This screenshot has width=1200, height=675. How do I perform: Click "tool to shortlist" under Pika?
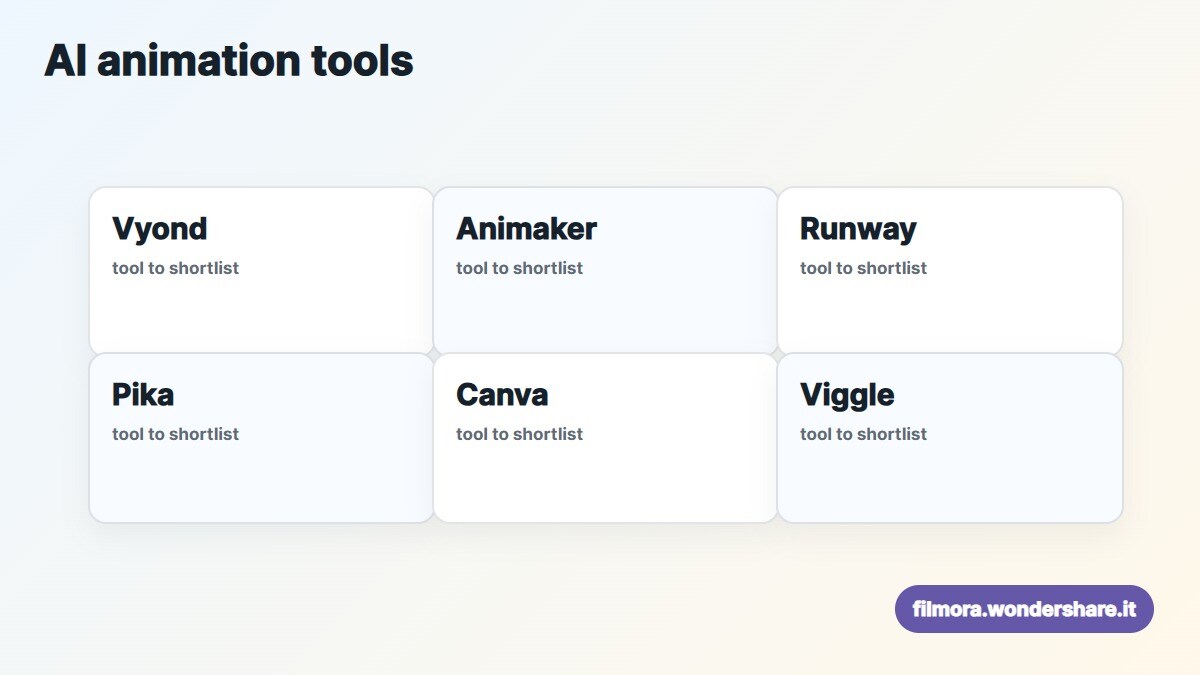click(x=176, y=434)
